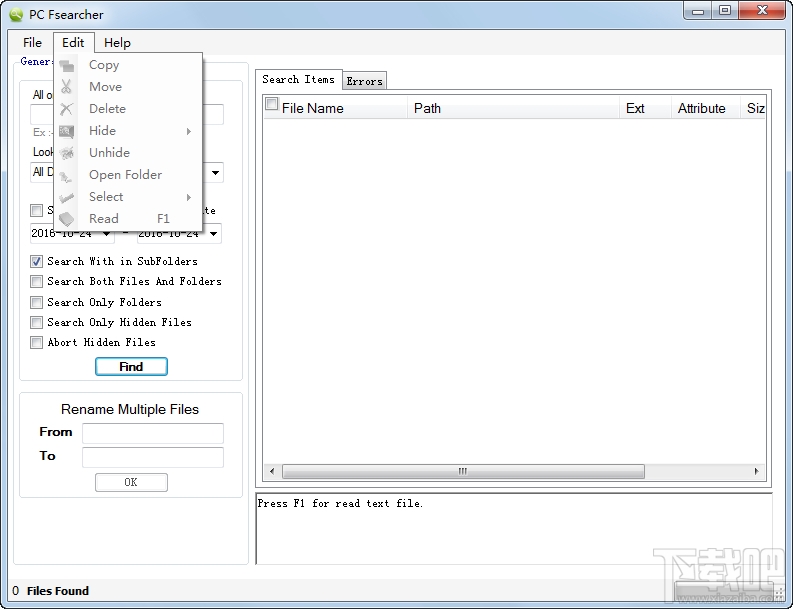
Task: Toggle the select-all checkbox by File Name
Action: pyautogui.click(x=272, y=104)
